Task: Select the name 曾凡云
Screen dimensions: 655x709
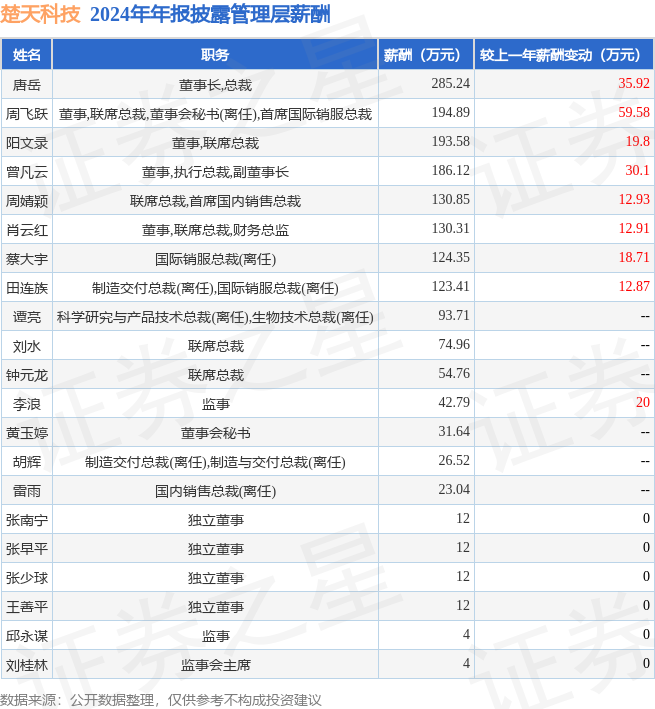Action: click(27, 171)
